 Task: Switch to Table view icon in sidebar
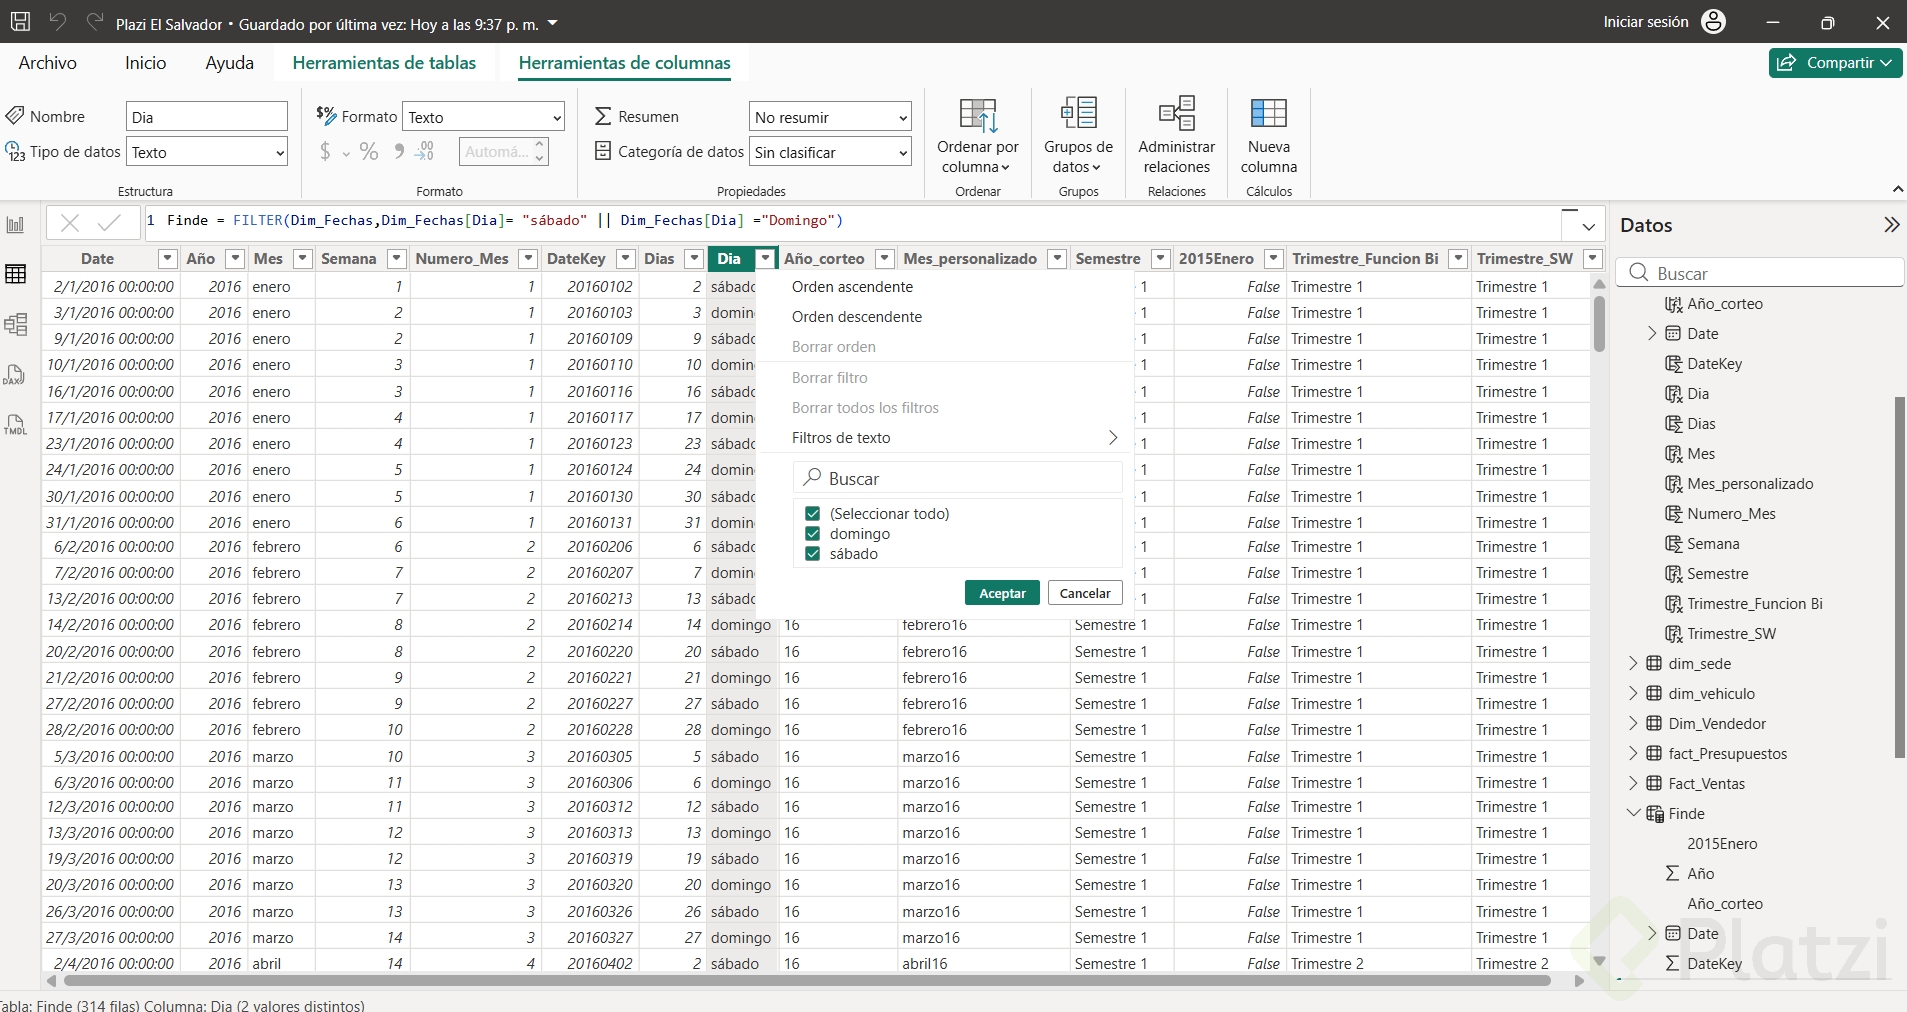tap(15, 274)
